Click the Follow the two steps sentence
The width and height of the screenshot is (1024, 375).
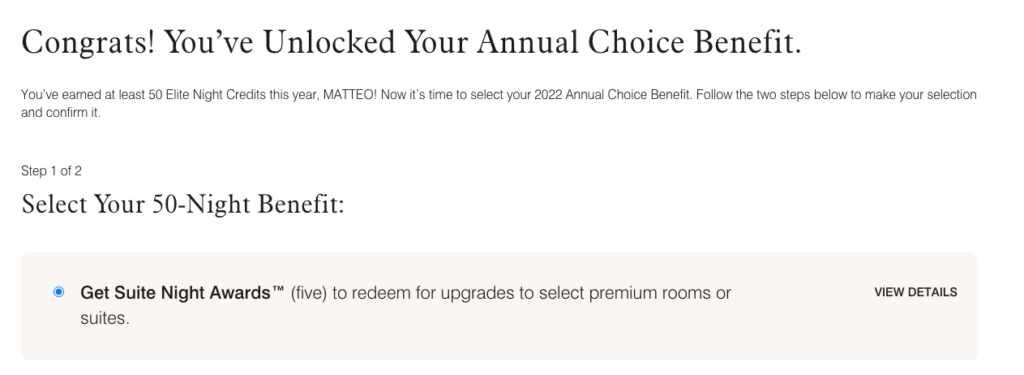point(836,95)
